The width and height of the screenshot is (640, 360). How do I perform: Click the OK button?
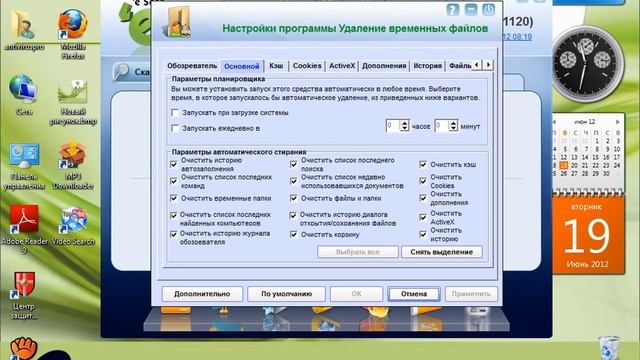356,294
